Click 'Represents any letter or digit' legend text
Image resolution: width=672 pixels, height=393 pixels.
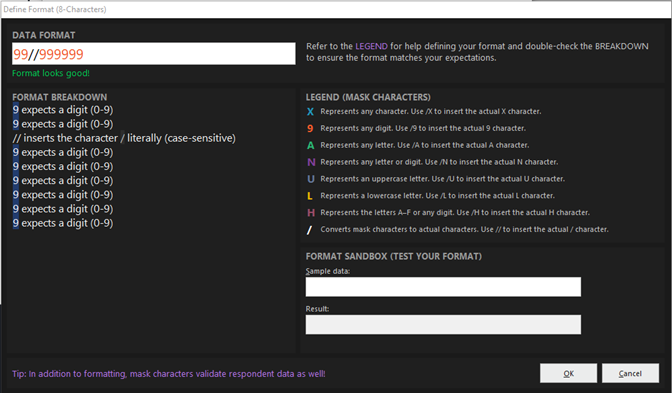pos(439,162)
